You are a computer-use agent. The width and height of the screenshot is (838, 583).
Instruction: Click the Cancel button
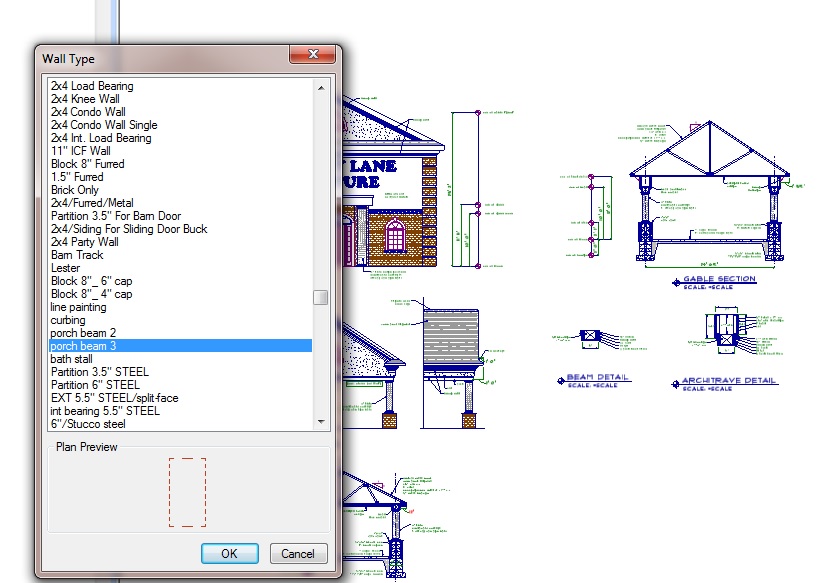point(298,553)
